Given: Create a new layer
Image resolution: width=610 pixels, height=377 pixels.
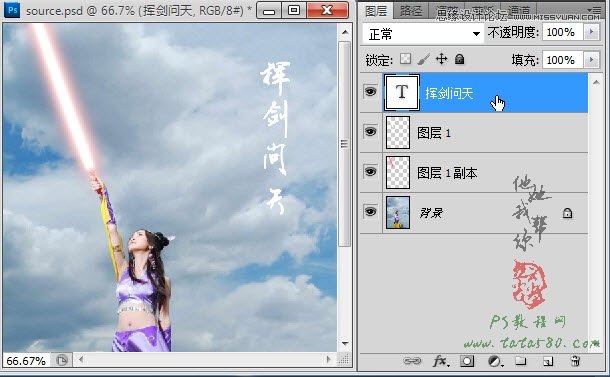Looking at the screenshot, I should click(x=548, y=361).
